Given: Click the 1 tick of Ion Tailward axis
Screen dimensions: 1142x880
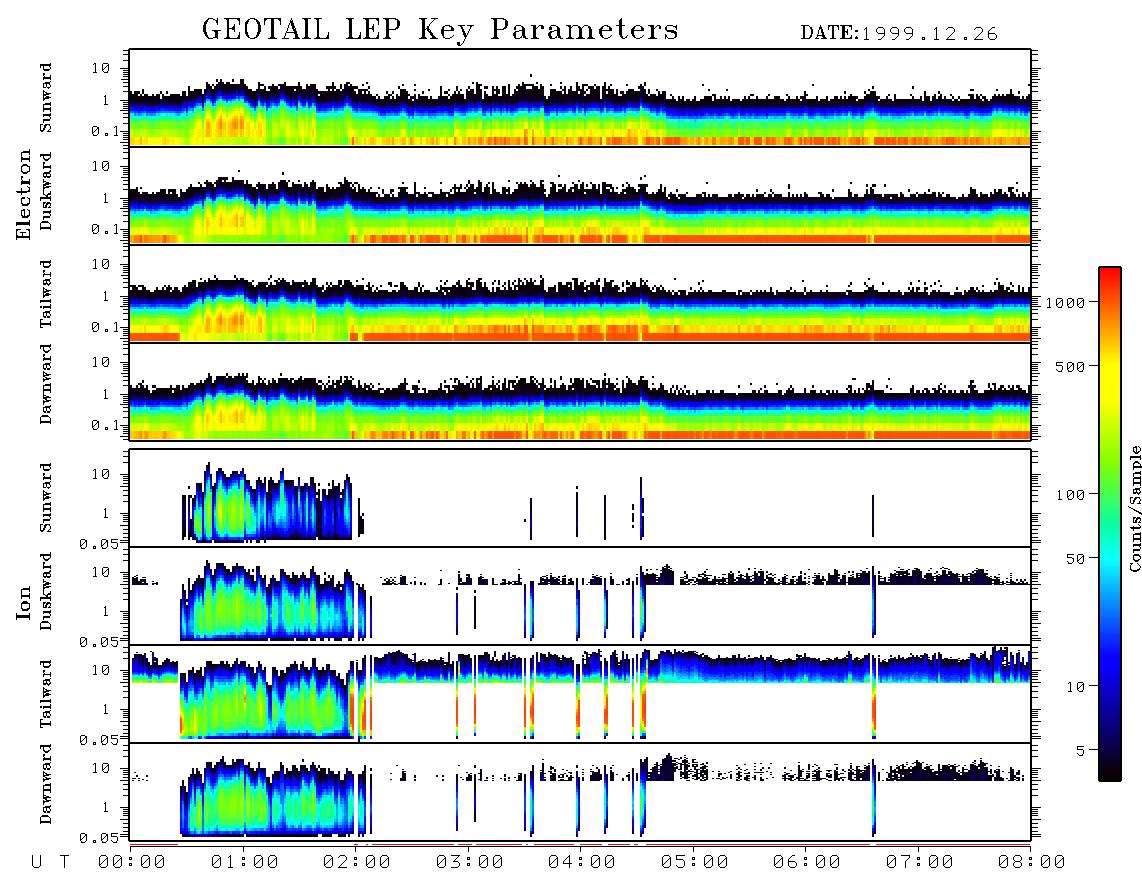Looking at the screenshot, I should coord(106,709).
